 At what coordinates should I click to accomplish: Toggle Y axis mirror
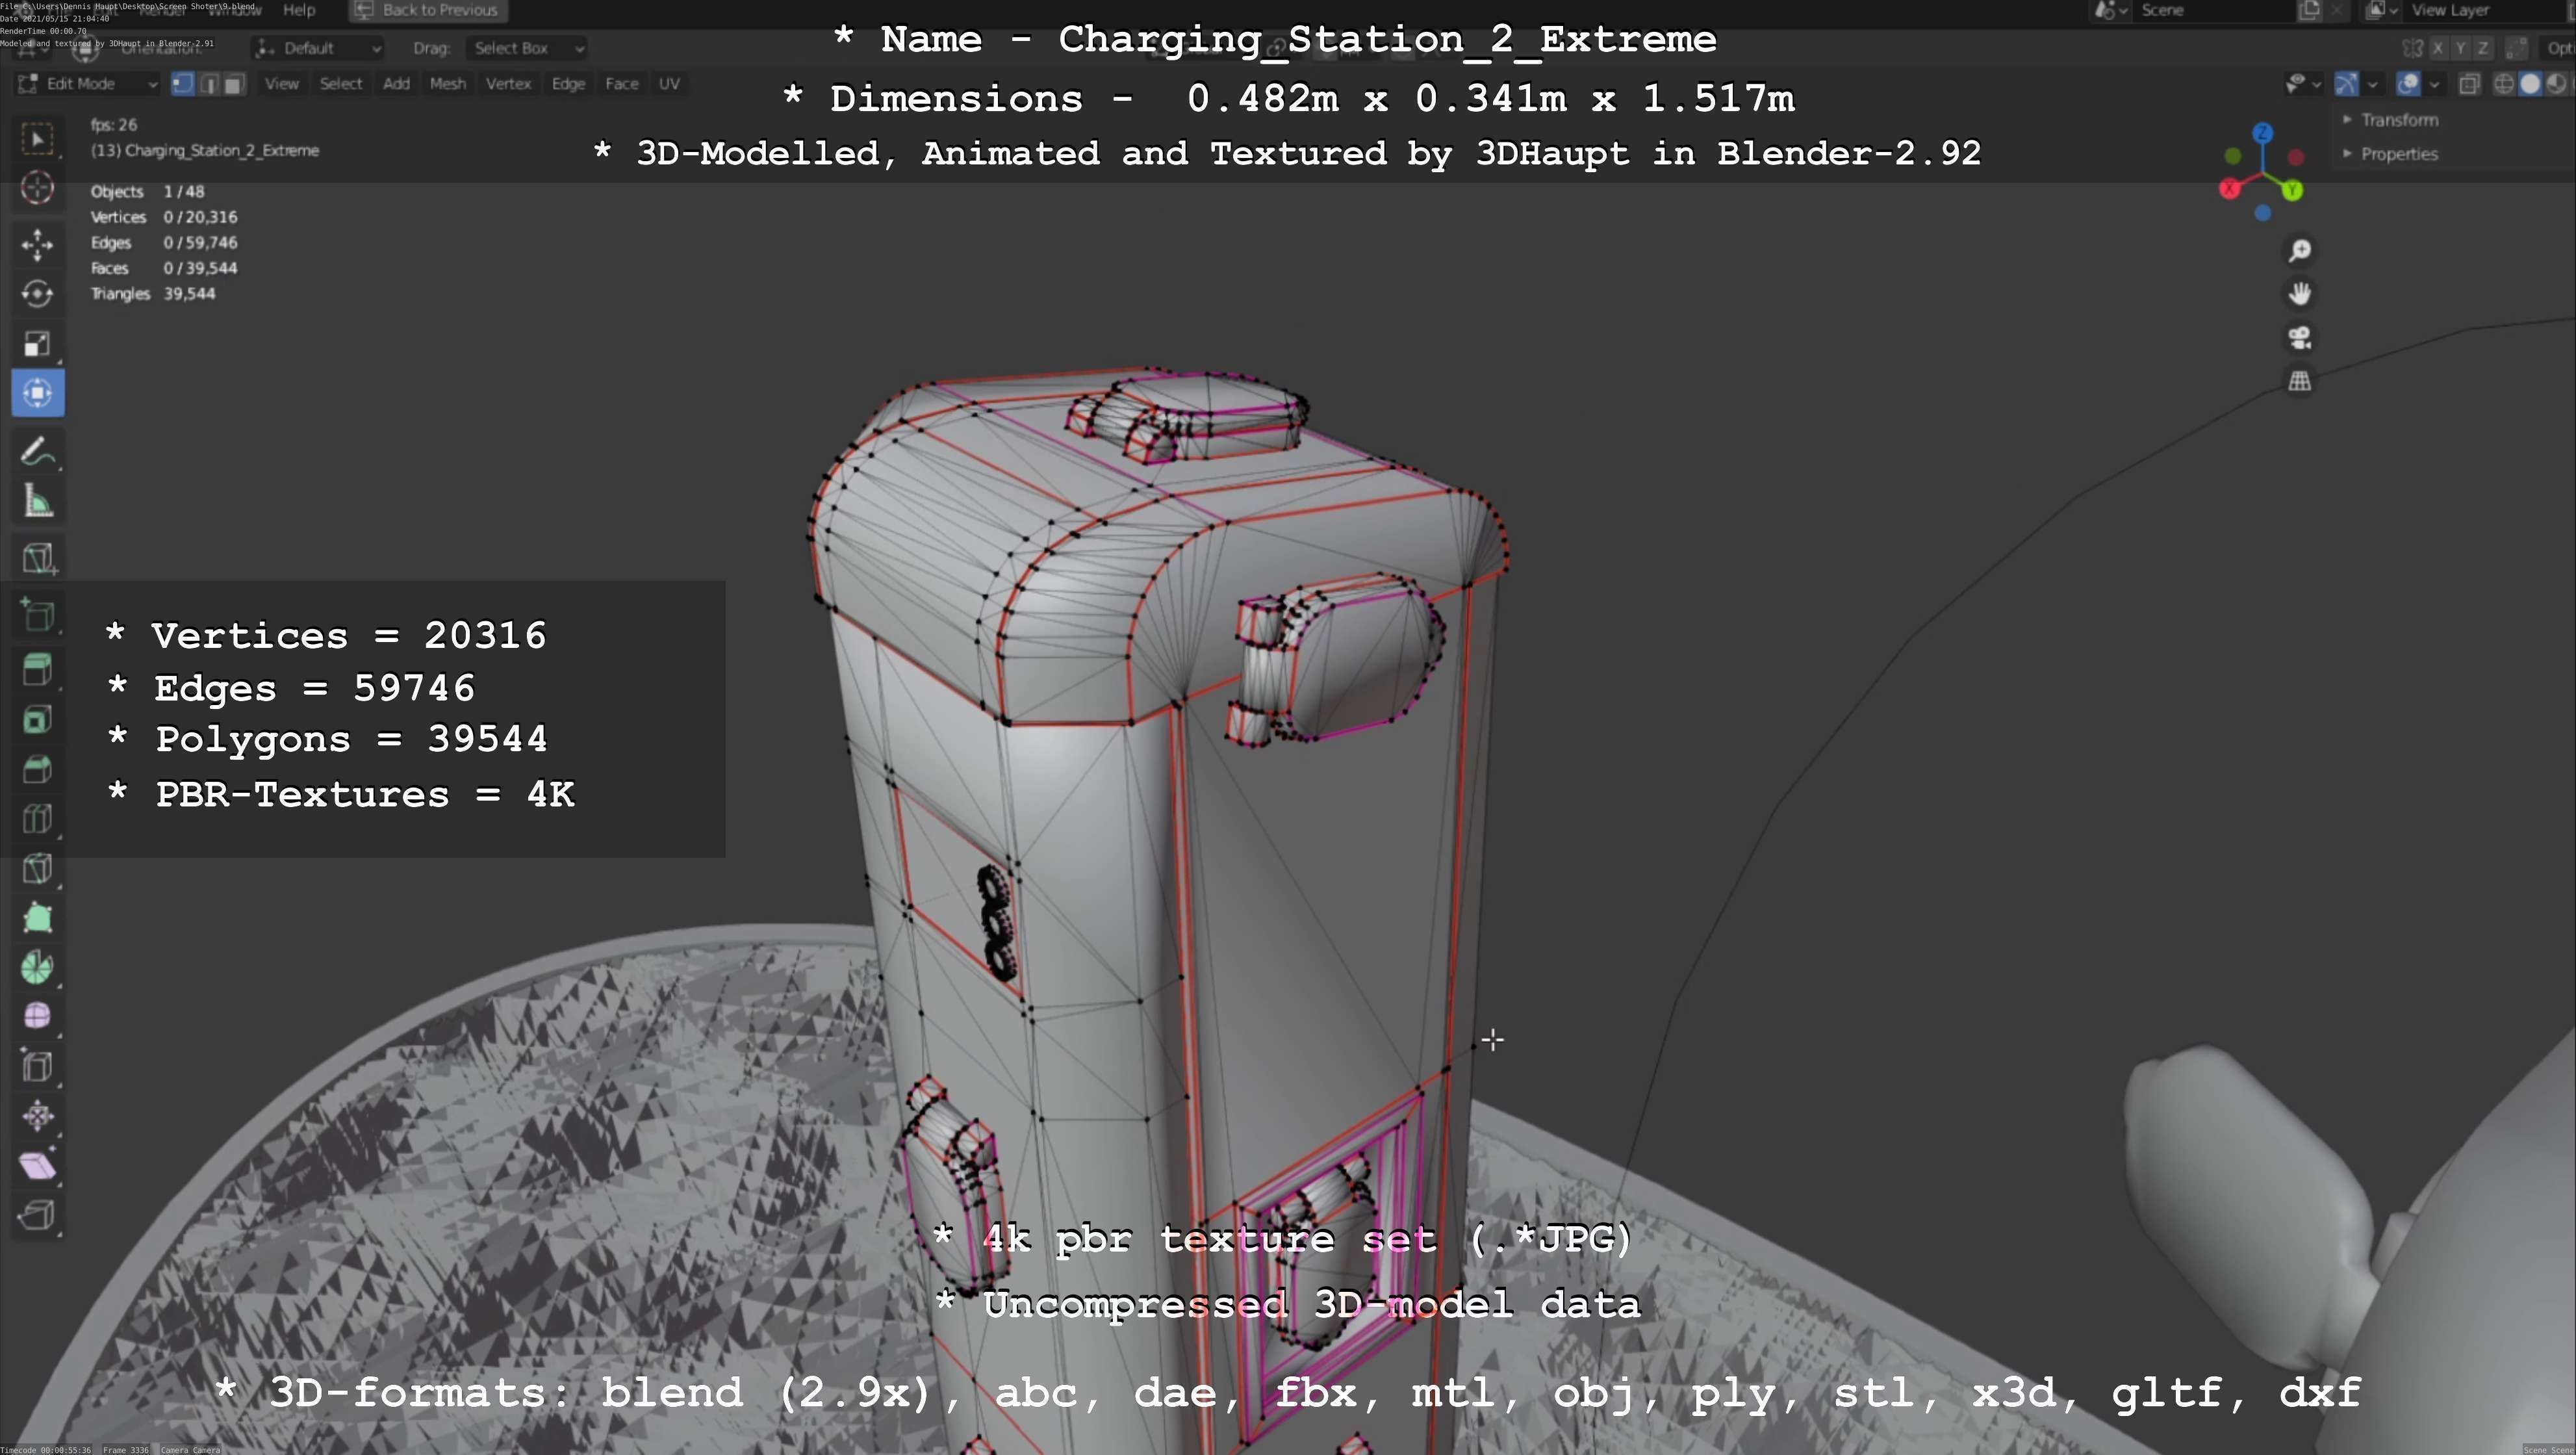(2460, 48)
